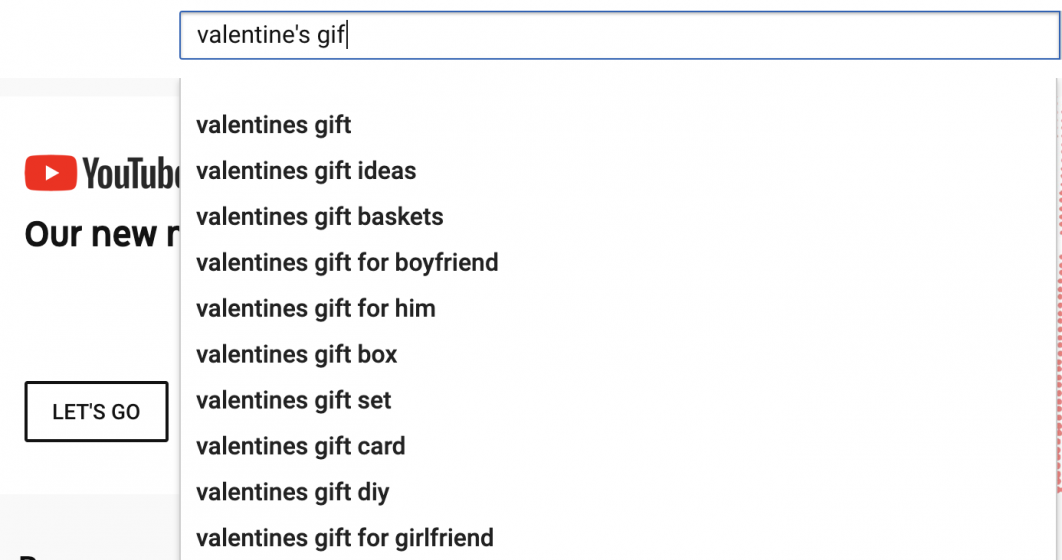Click blank space above the first suggestion

tap(618, 91)
